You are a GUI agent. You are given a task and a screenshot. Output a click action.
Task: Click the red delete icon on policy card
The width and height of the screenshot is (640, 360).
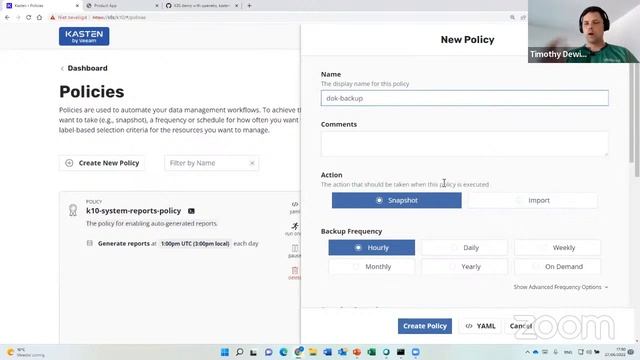pyautogui.click(x=295, y=270)
